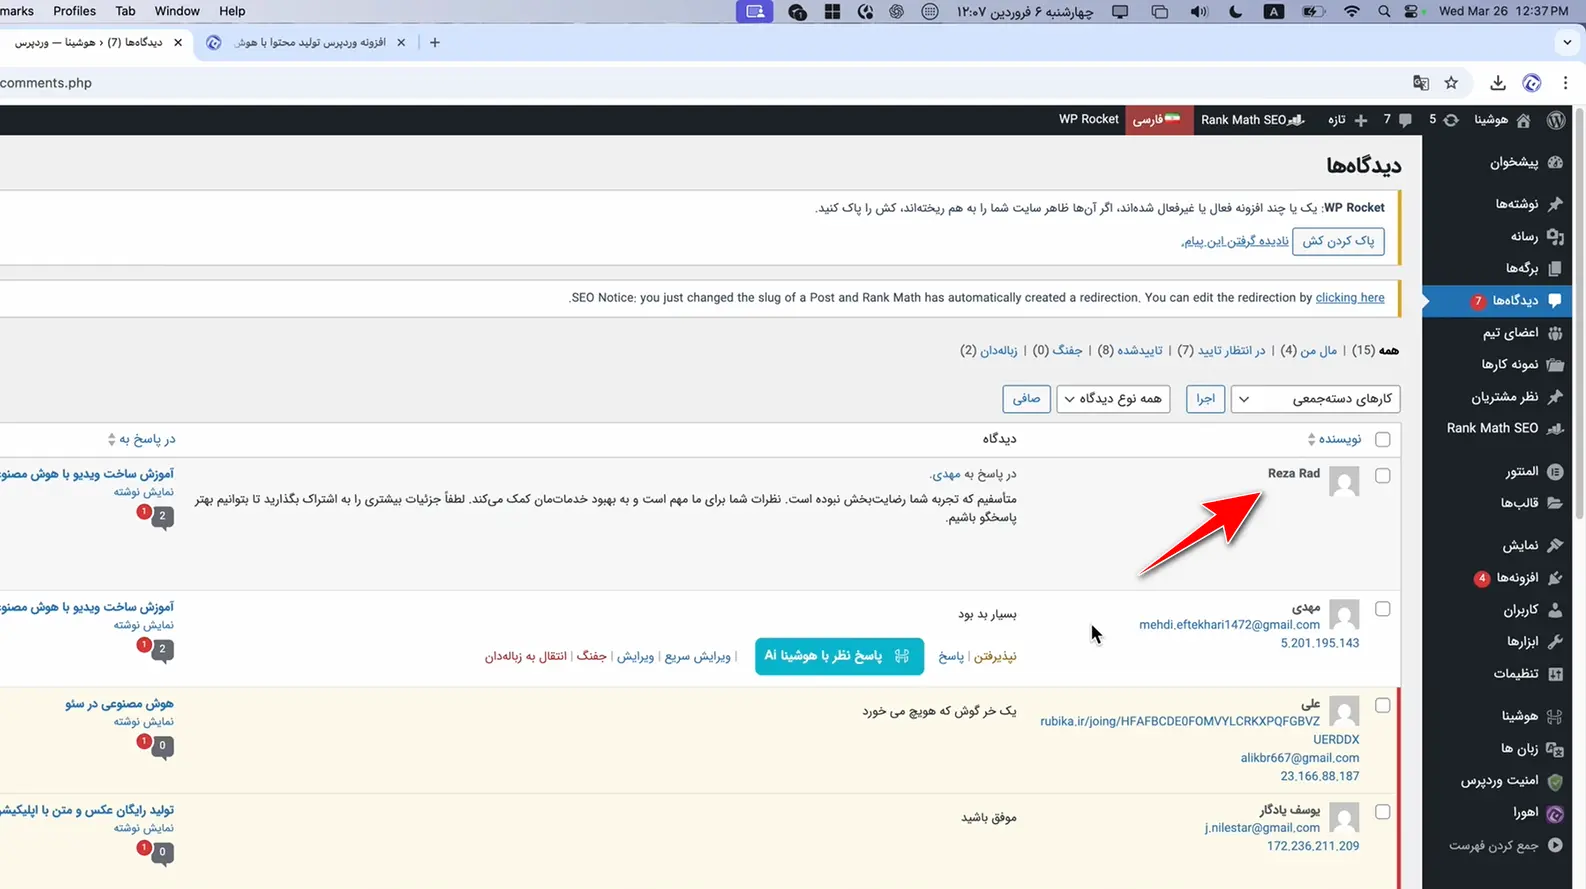
Task: Open the Help menu
Action: point(232,11)
